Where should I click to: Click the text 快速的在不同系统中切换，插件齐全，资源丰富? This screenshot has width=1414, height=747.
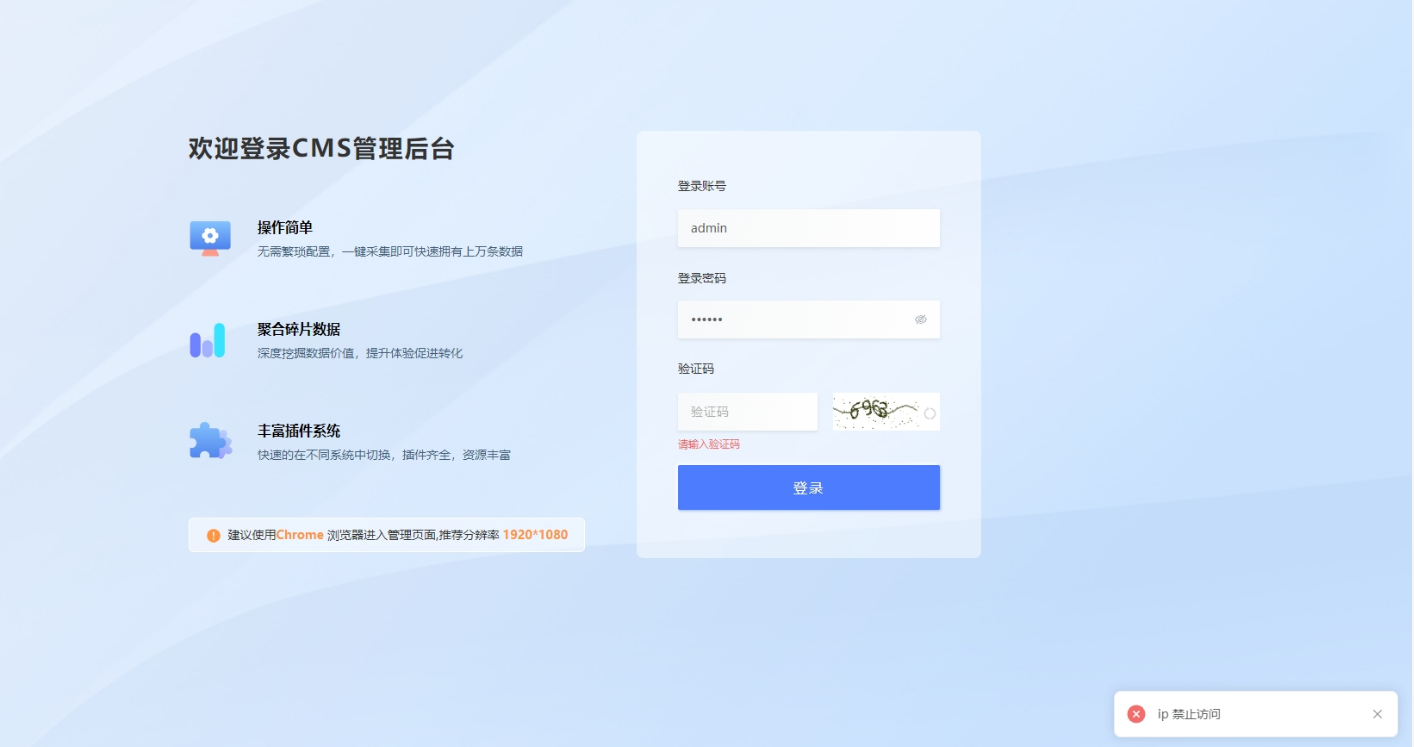pyautogui.click(x=384, y=455)
